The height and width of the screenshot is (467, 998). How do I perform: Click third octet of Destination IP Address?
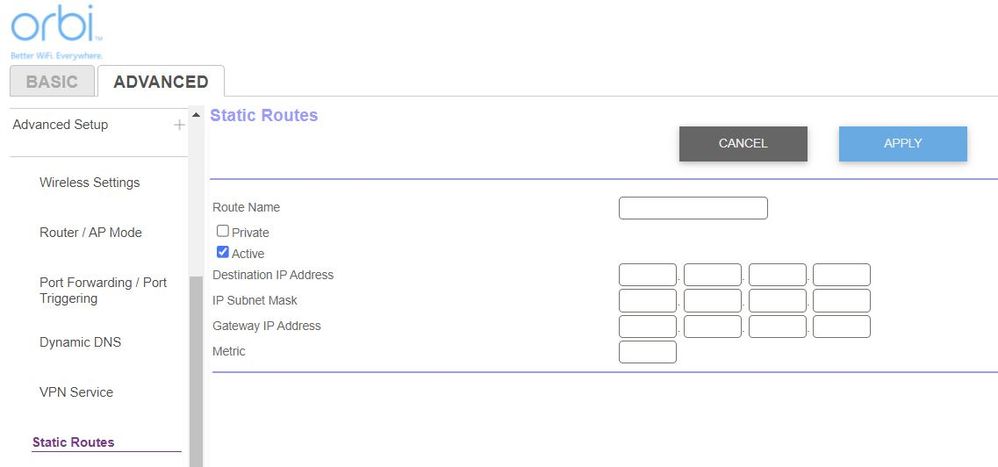pyautogui.click(x=777, y=275)
